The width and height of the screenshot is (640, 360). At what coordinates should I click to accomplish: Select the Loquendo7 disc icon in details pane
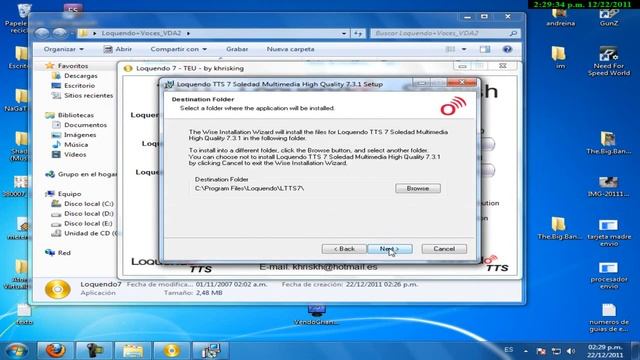(x=58, y=289)
